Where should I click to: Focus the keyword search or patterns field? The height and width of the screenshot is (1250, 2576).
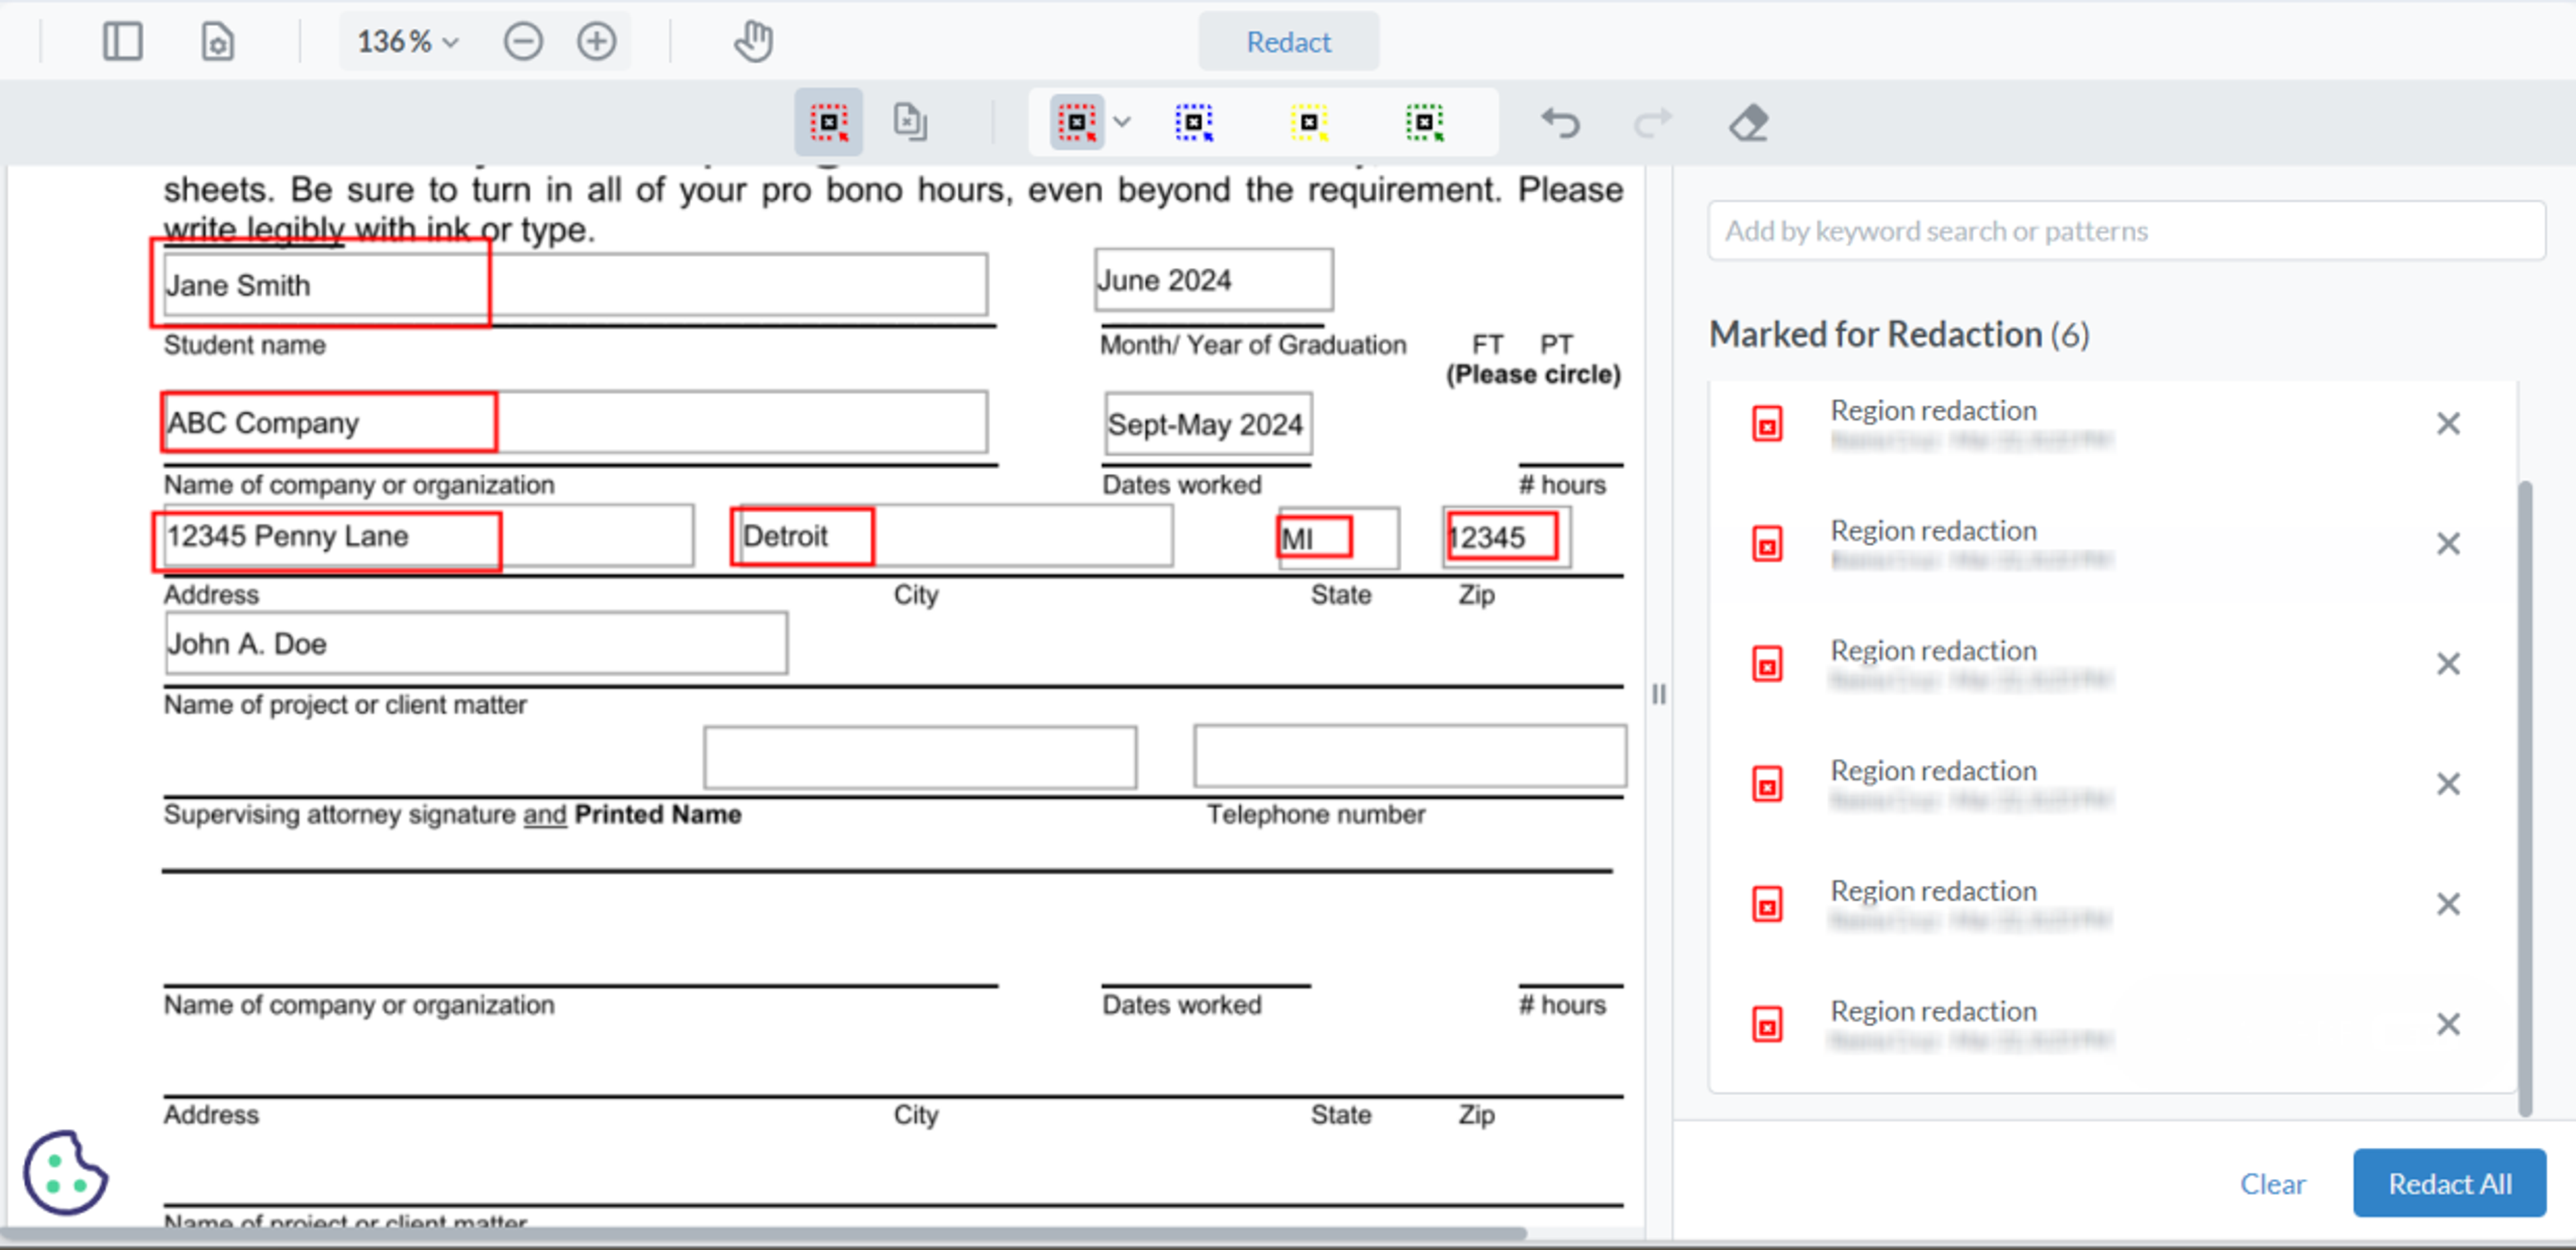[x=2126, y=231]
